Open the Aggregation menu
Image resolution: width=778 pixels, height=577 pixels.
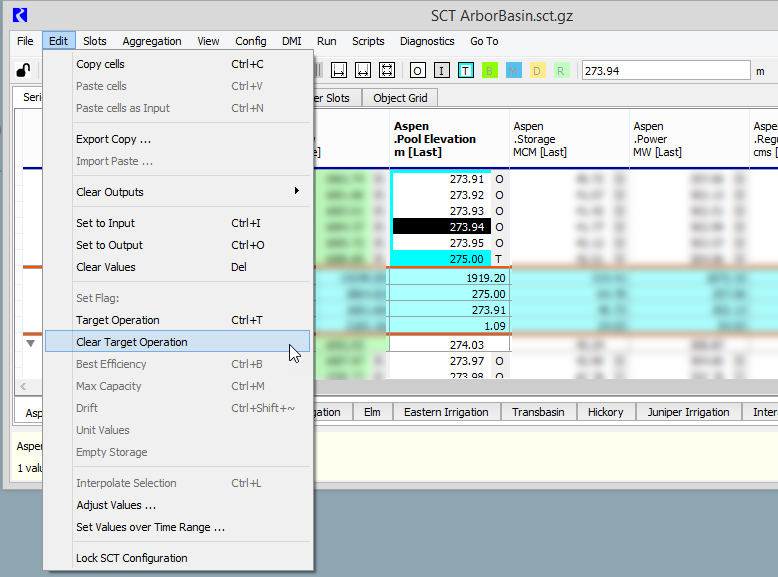[152, 41]
